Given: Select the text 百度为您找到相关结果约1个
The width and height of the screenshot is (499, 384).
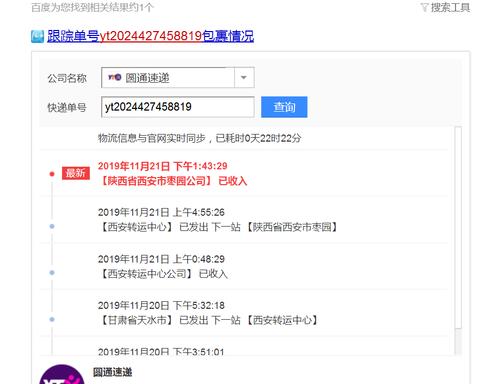Looking at the screenshot, I should tap(92, 7).
